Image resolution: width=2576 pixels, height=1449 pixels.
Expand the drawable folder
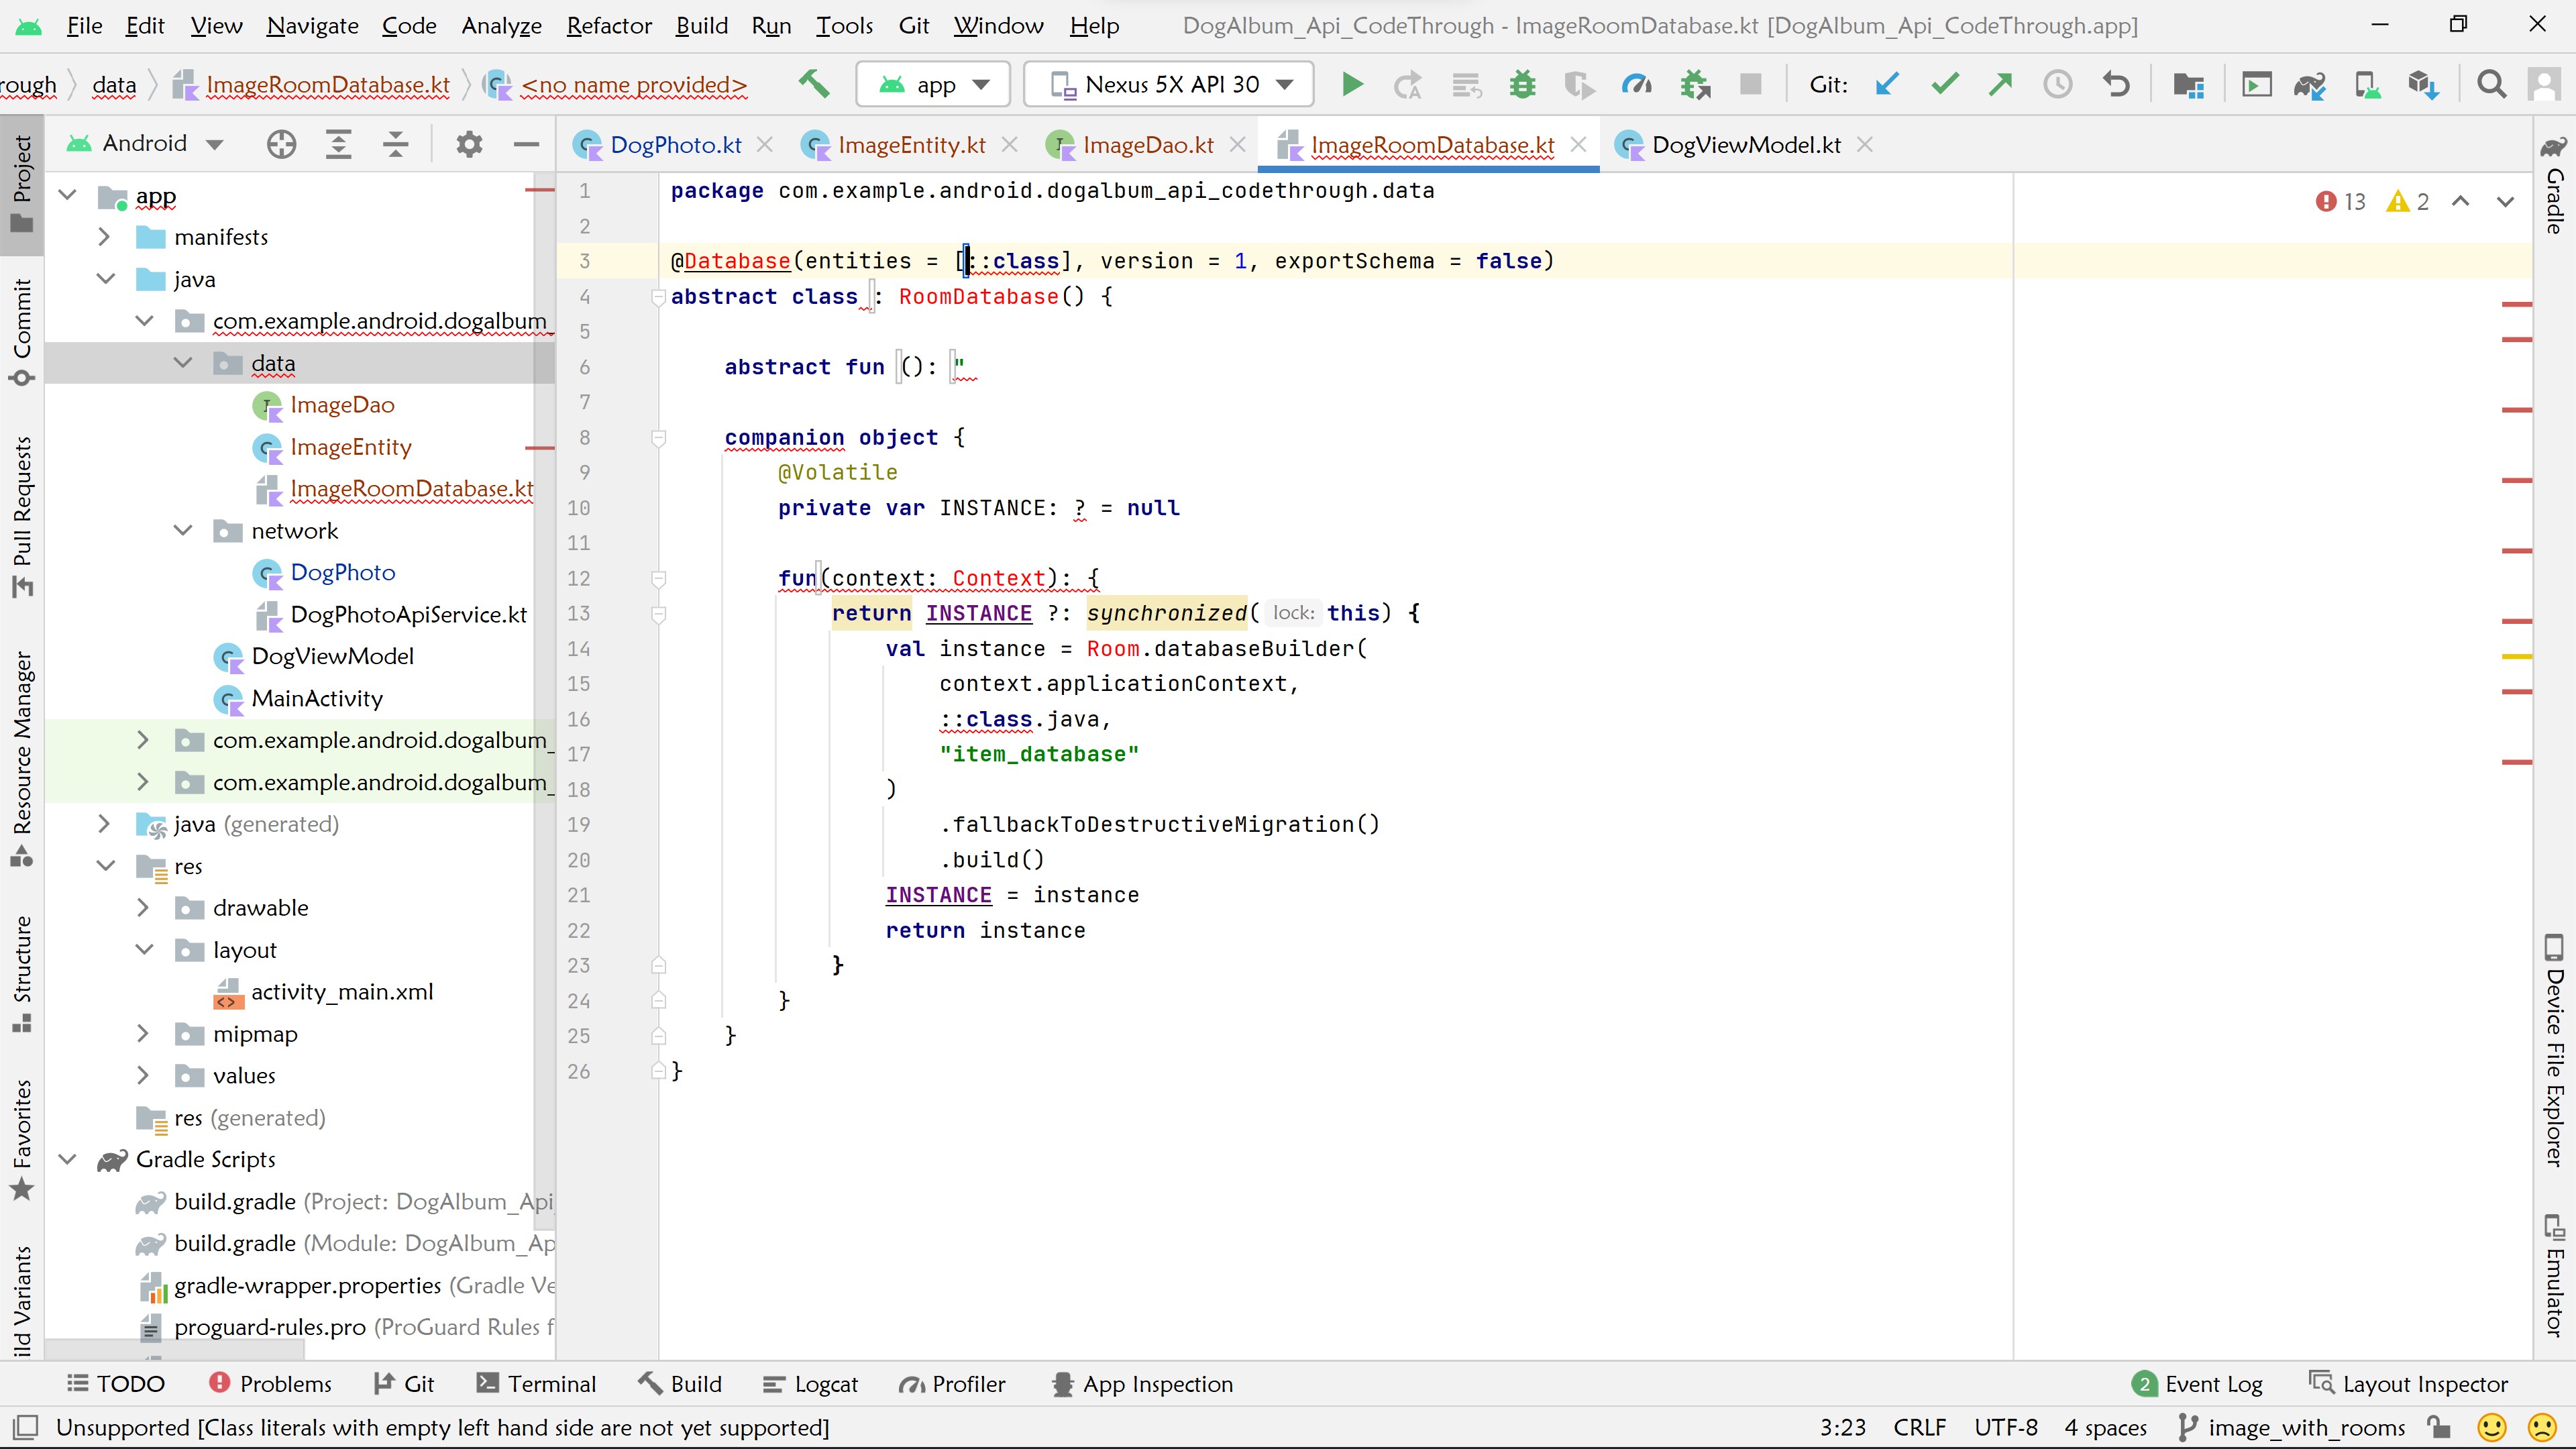(143, 907)
